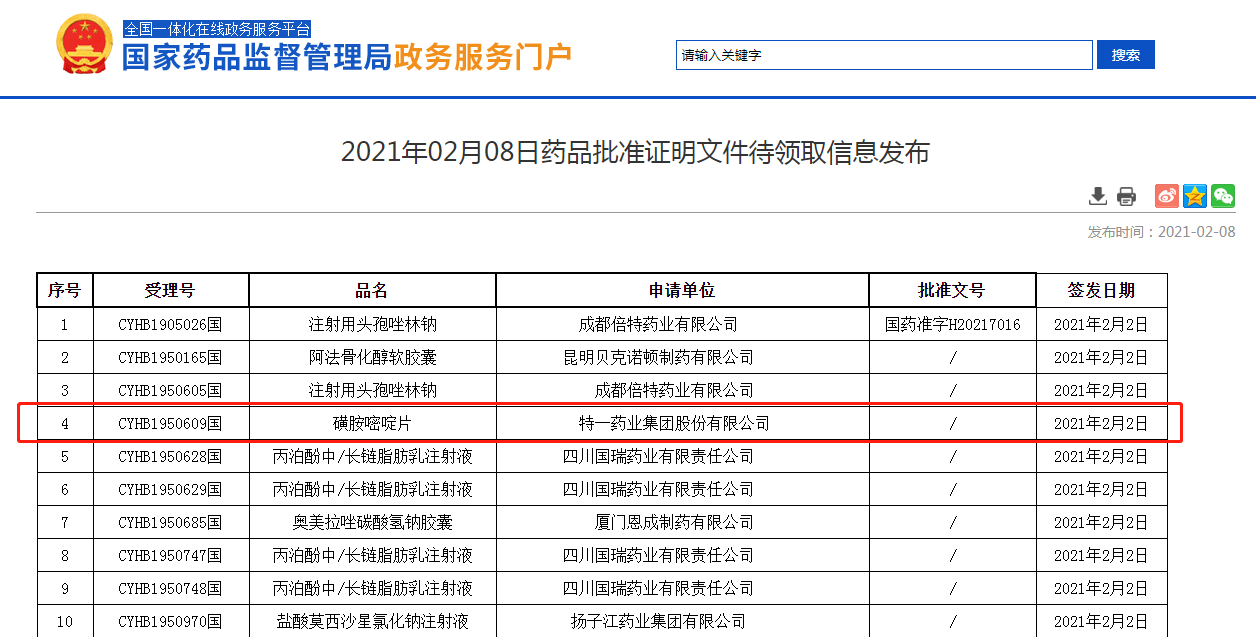The height and width of the screenshot is (637, 1256).
Task: Click the national emblem logo
Action: 85,45
